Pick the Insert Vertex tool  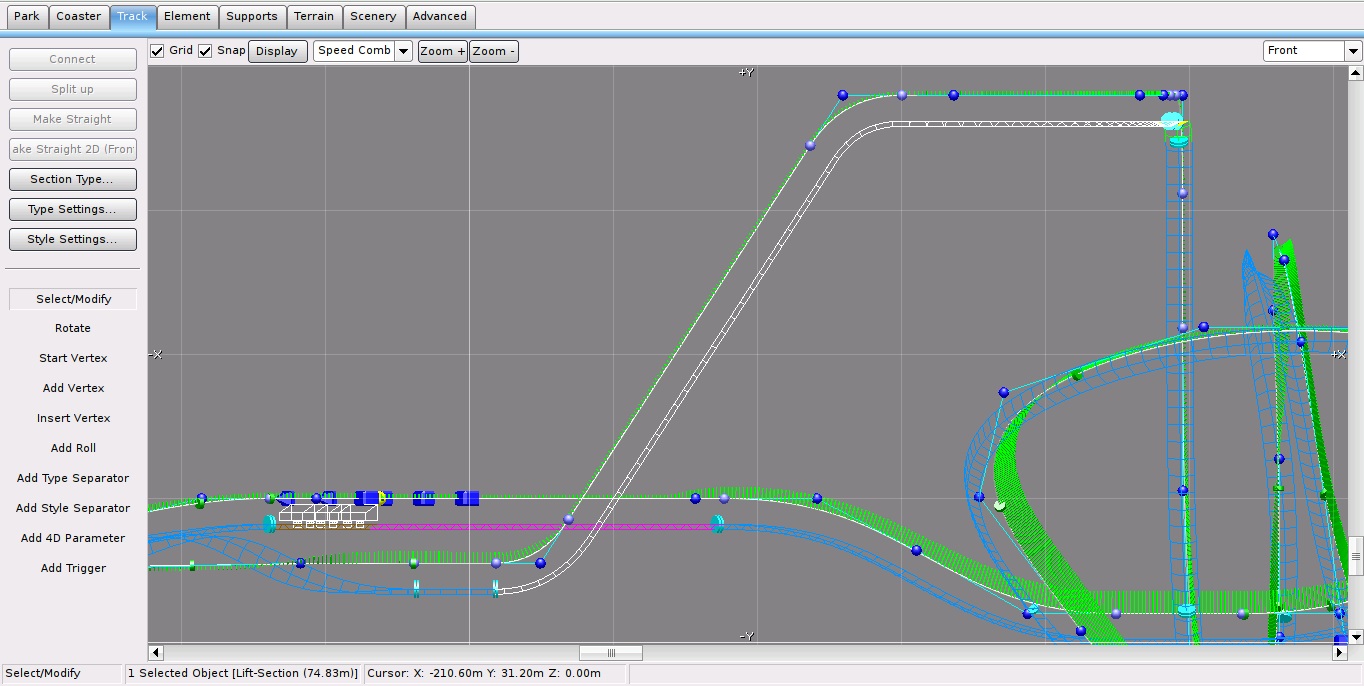(x=73, y=418)
